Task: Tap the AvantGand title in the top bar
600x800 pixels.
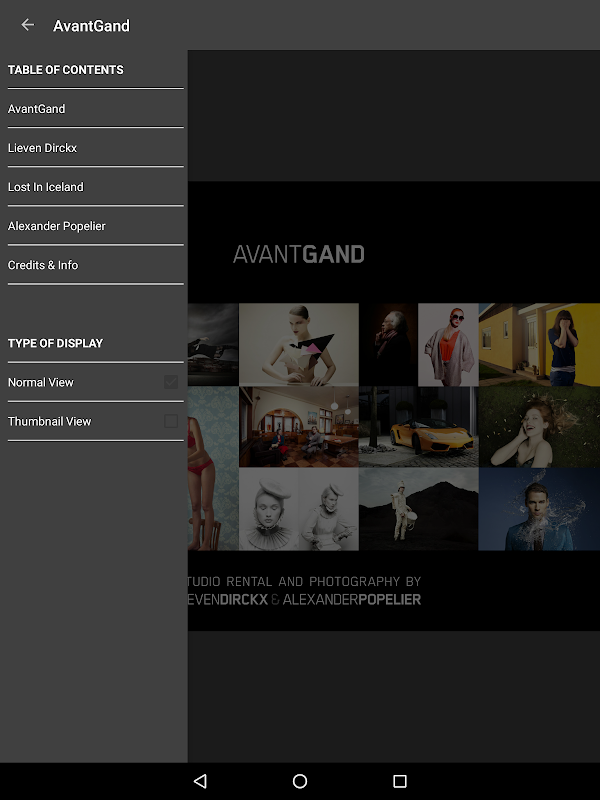Action: coord(91,26)
